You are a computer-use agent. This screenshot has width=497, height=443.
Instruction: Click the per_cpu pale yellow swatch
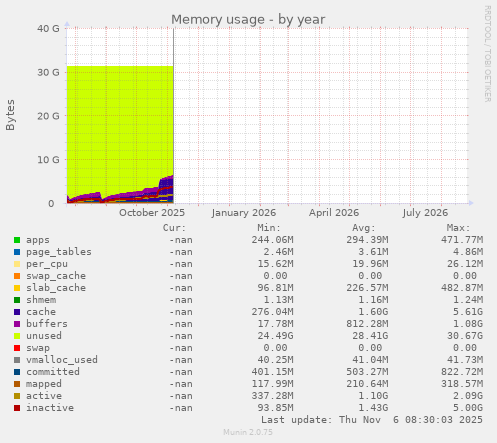click(17, 264)
